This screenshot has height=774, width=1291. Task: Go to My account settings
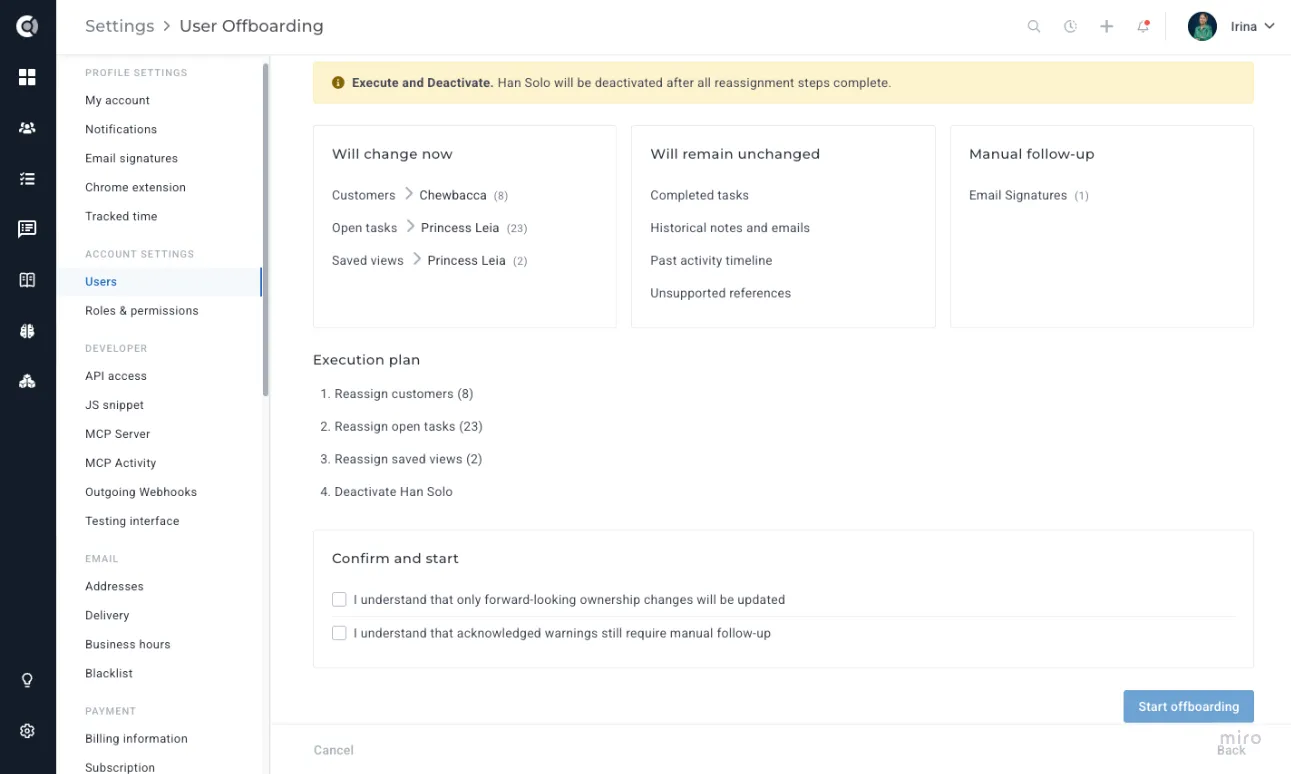(x=117, y=100)
